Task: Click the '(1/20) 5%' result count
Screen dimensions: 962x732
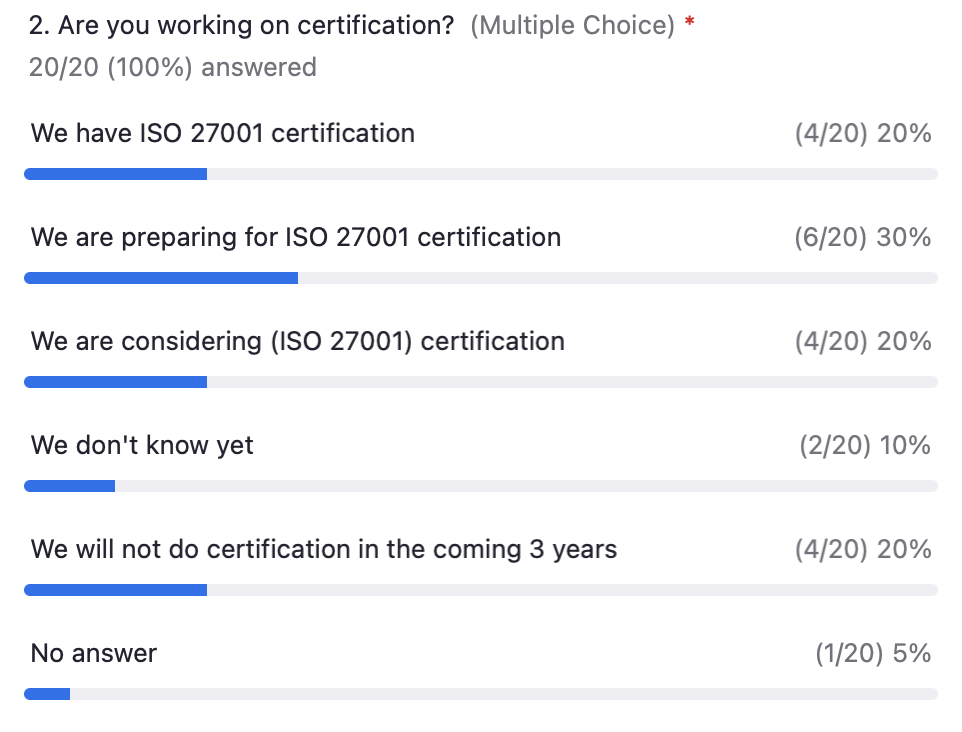Action: point(873,653)
